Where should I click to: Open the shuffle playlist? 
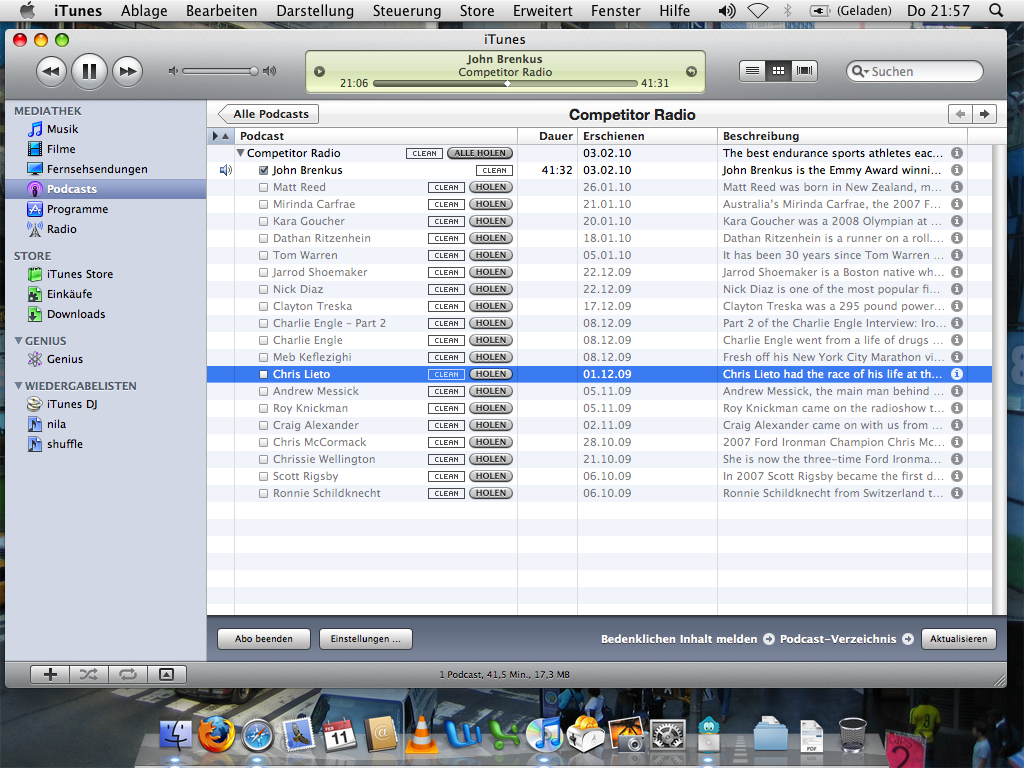65,444
